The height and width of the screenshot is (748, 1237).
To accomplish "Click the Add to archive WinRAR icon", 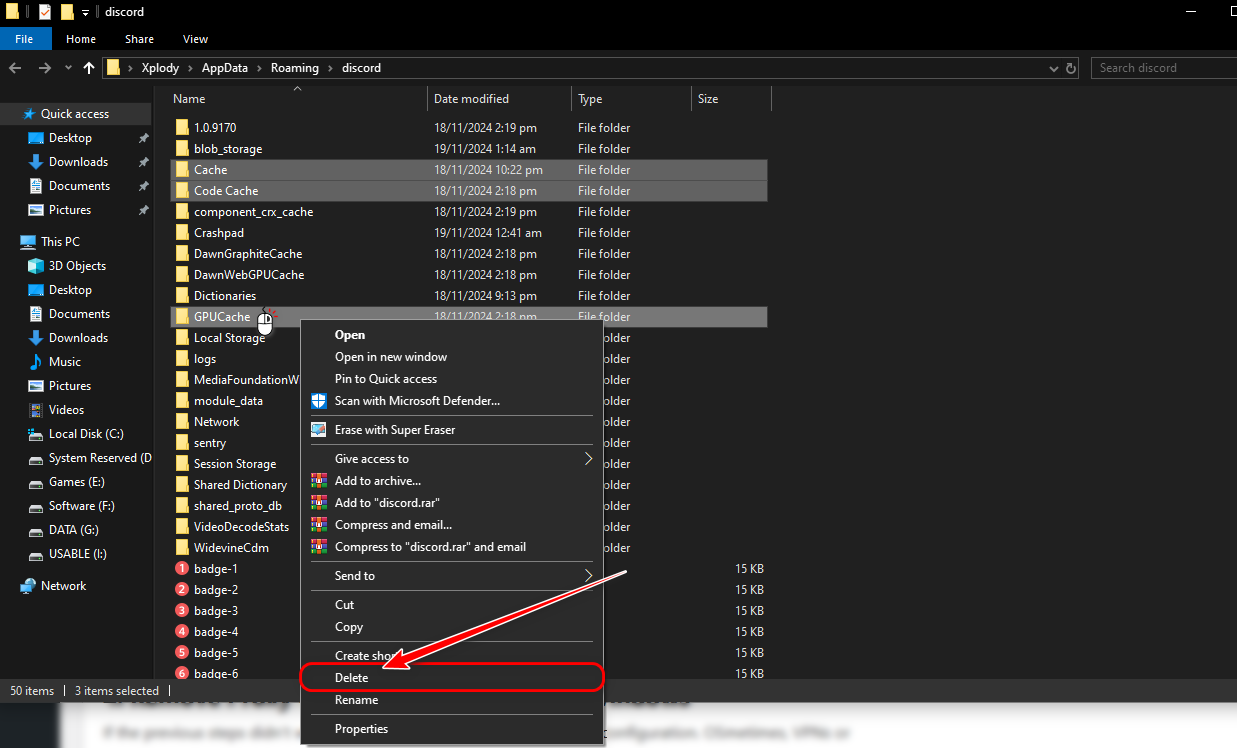I will (319, 481).
